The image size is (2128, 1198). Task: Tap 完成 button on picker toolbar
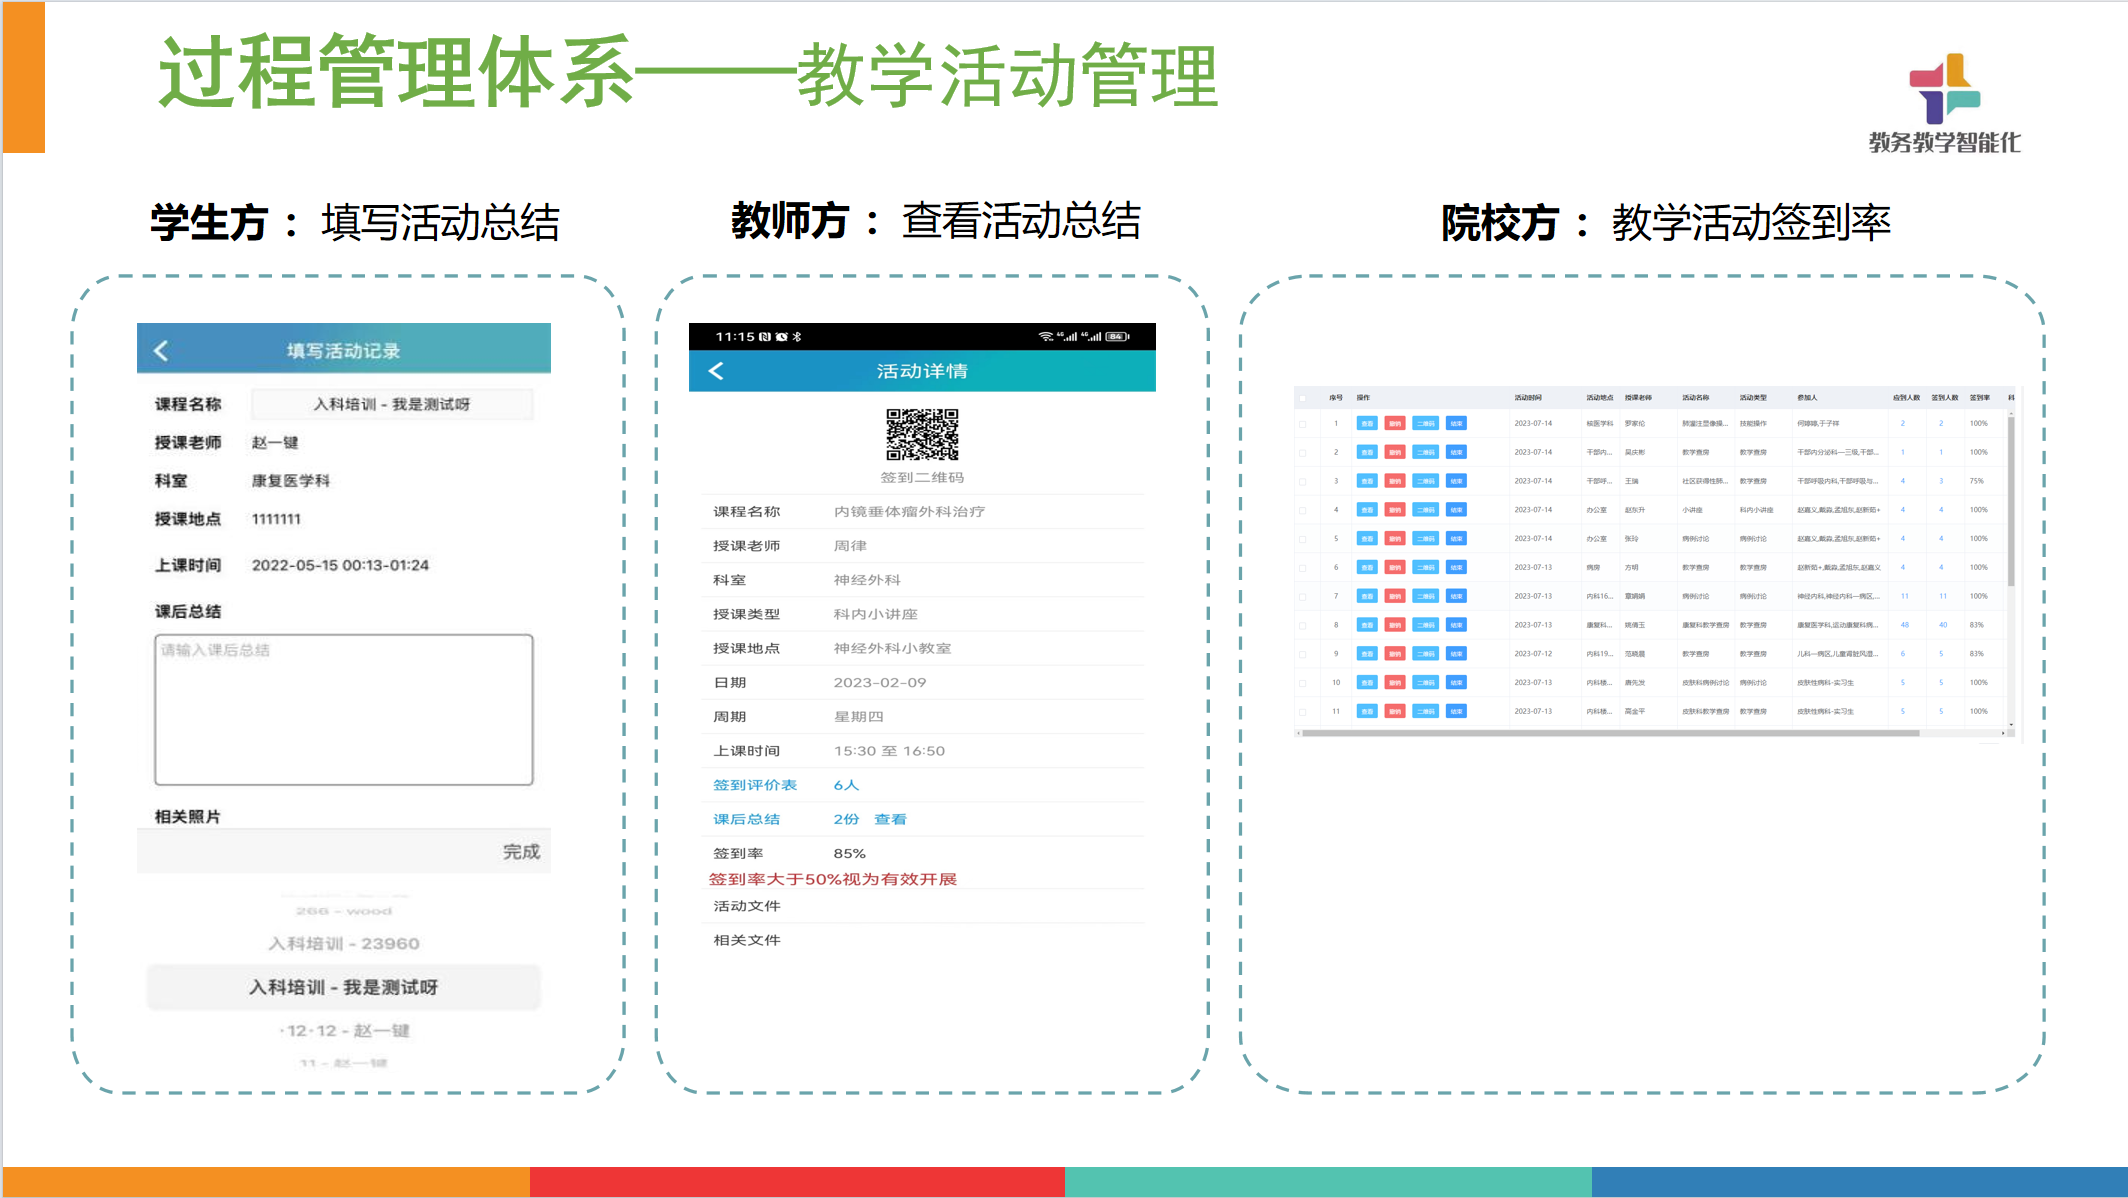point(521,851)
